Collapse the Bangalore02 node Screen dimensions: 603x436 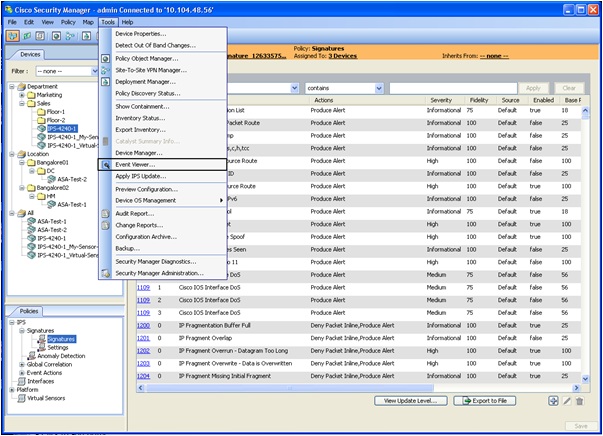(22, 188)
